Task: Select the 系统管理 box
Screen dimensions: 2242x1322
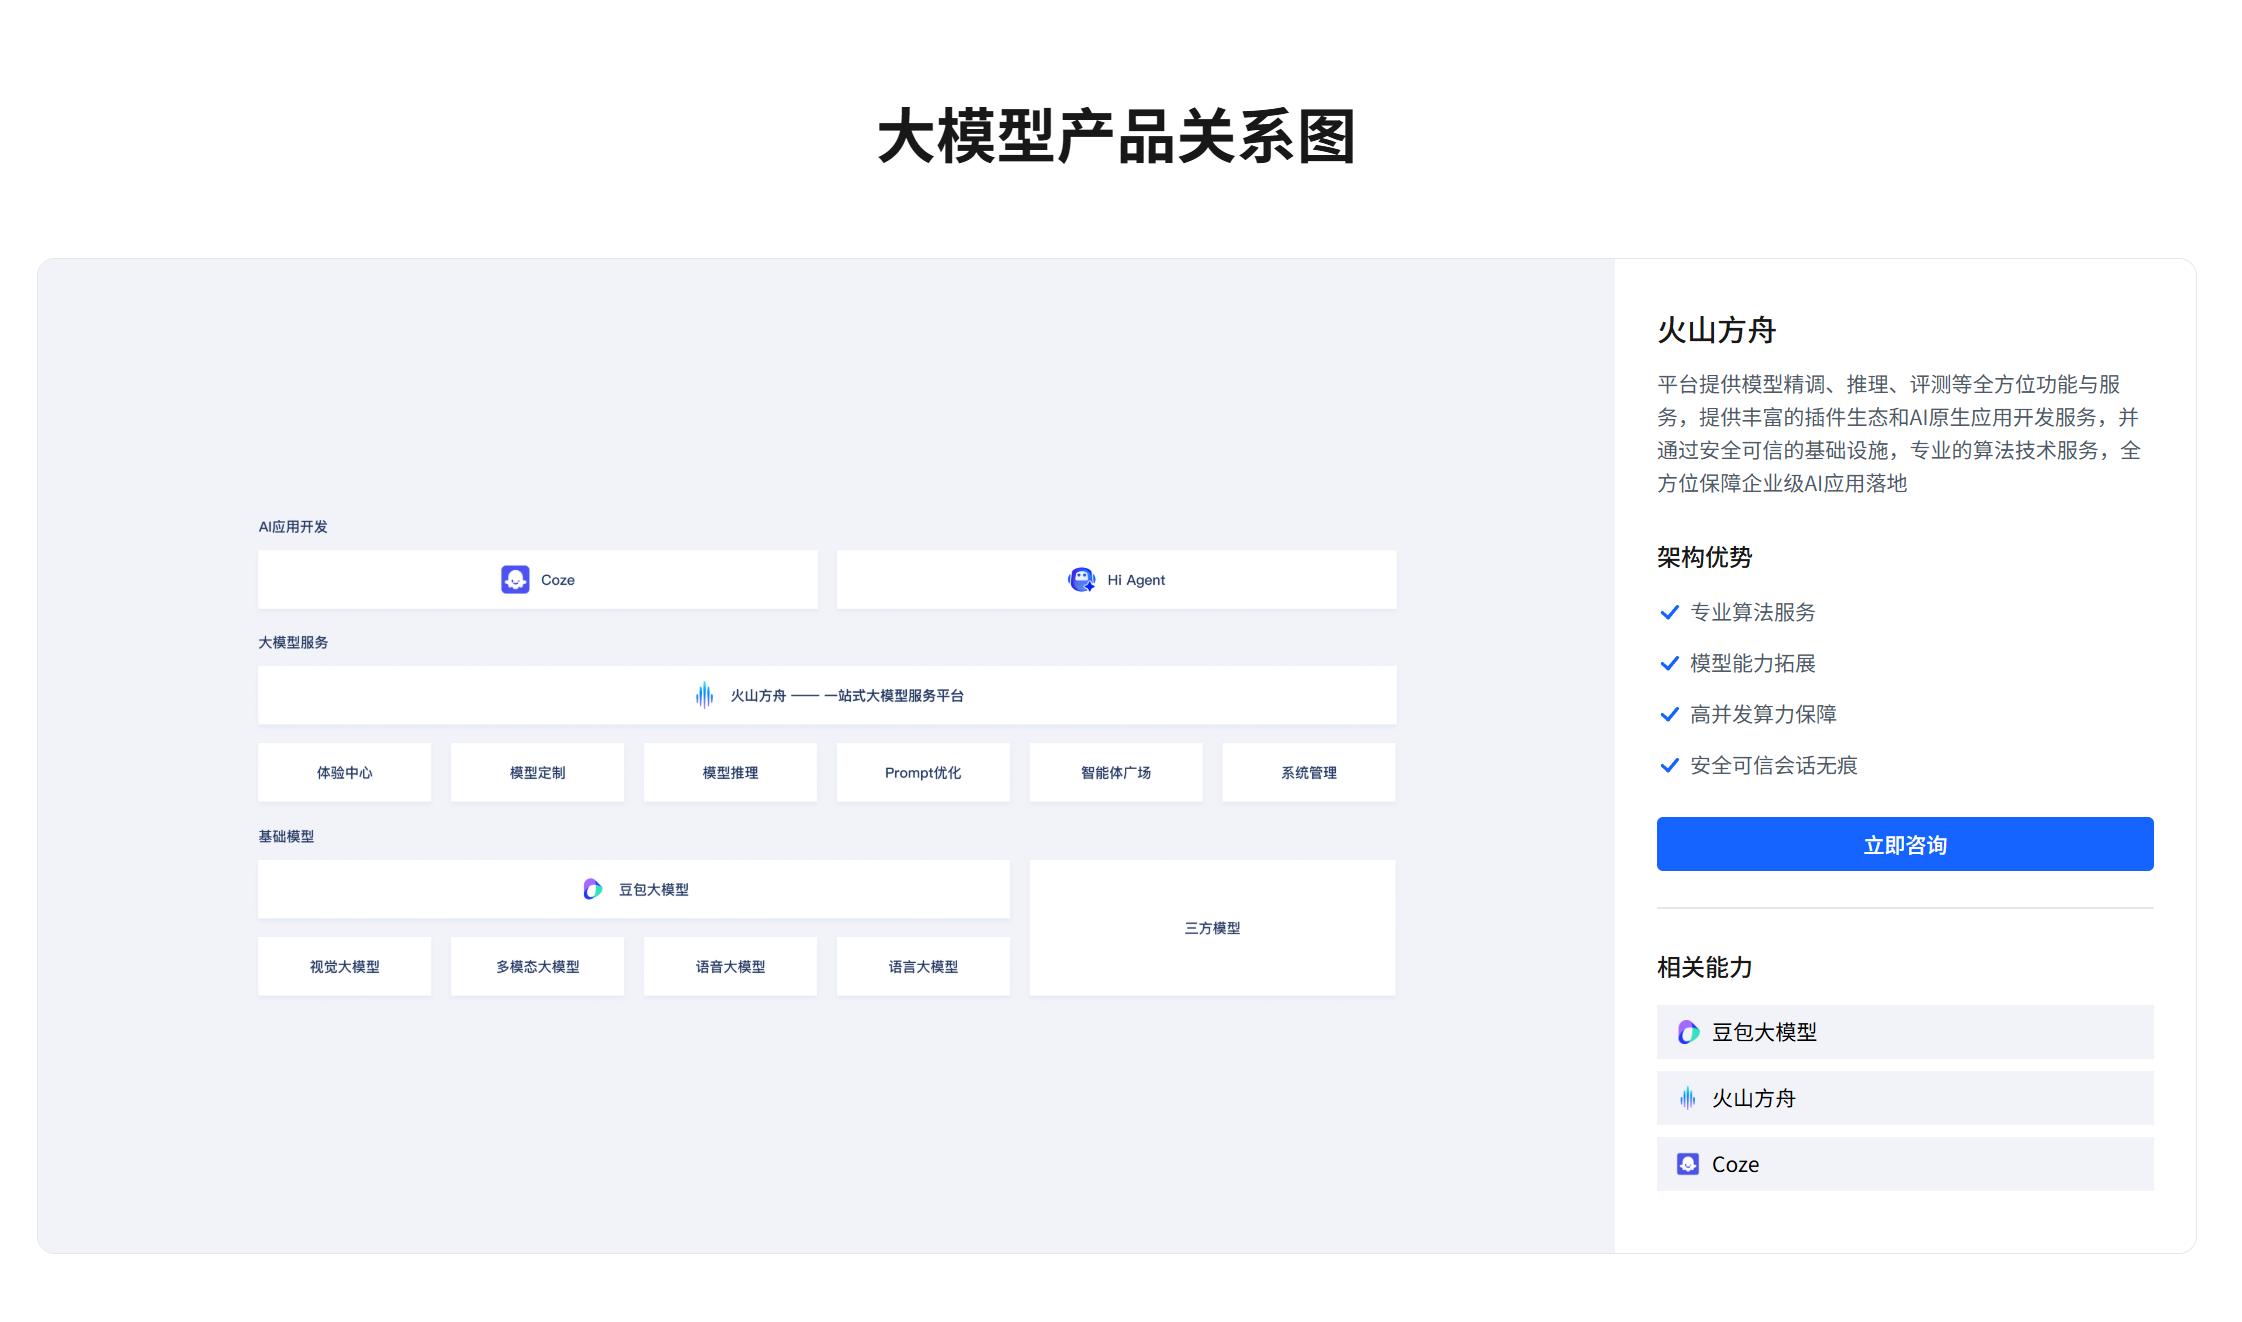Action: [1309, 772]
